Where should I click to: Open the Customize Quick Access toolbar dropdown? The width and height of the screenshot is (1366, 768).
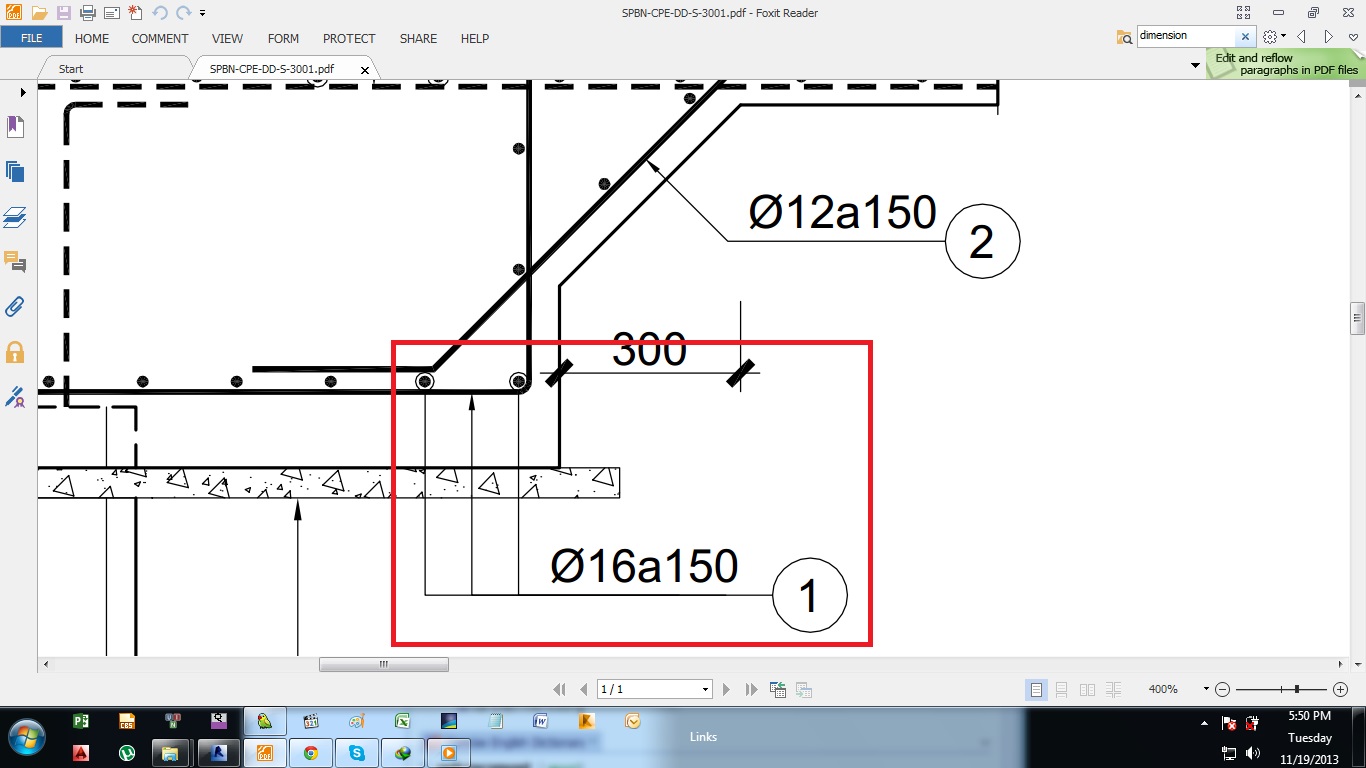point(202,14)
